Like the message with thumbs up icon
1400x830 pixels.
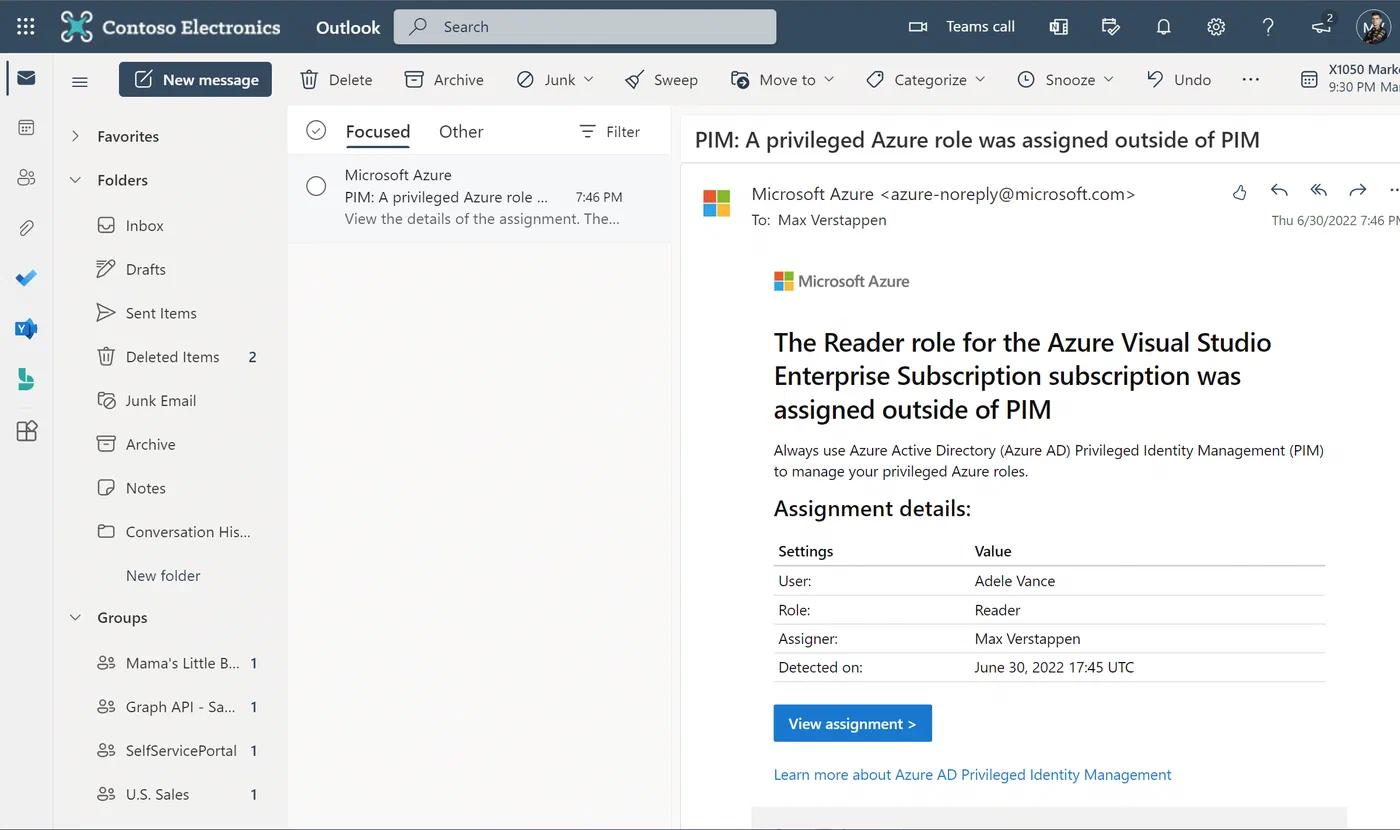click(x=1240, y=191)
